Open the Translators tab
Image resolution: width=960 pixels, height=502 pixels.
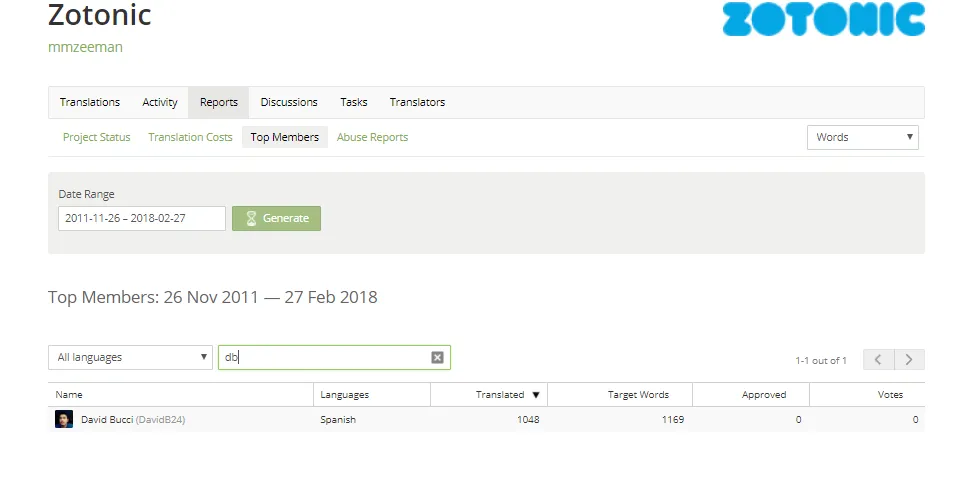[x=418, y=102]
